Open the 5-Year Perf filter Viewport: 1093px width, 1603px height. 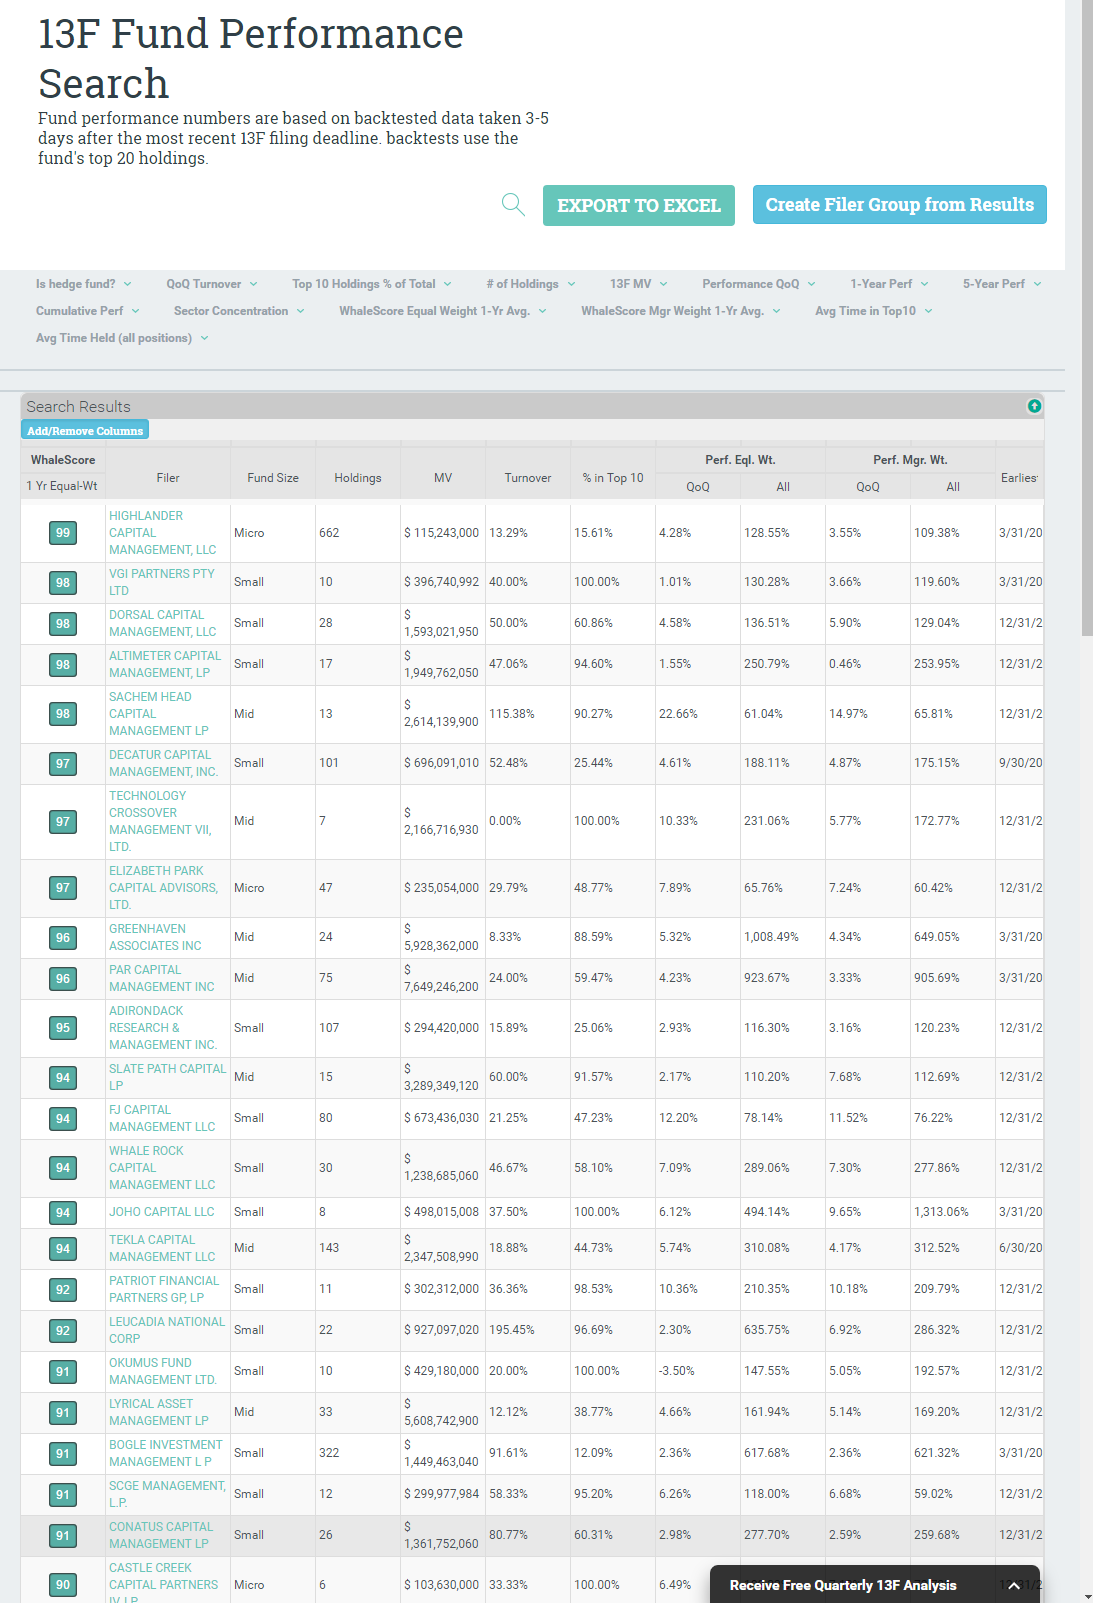point(1002,284)
